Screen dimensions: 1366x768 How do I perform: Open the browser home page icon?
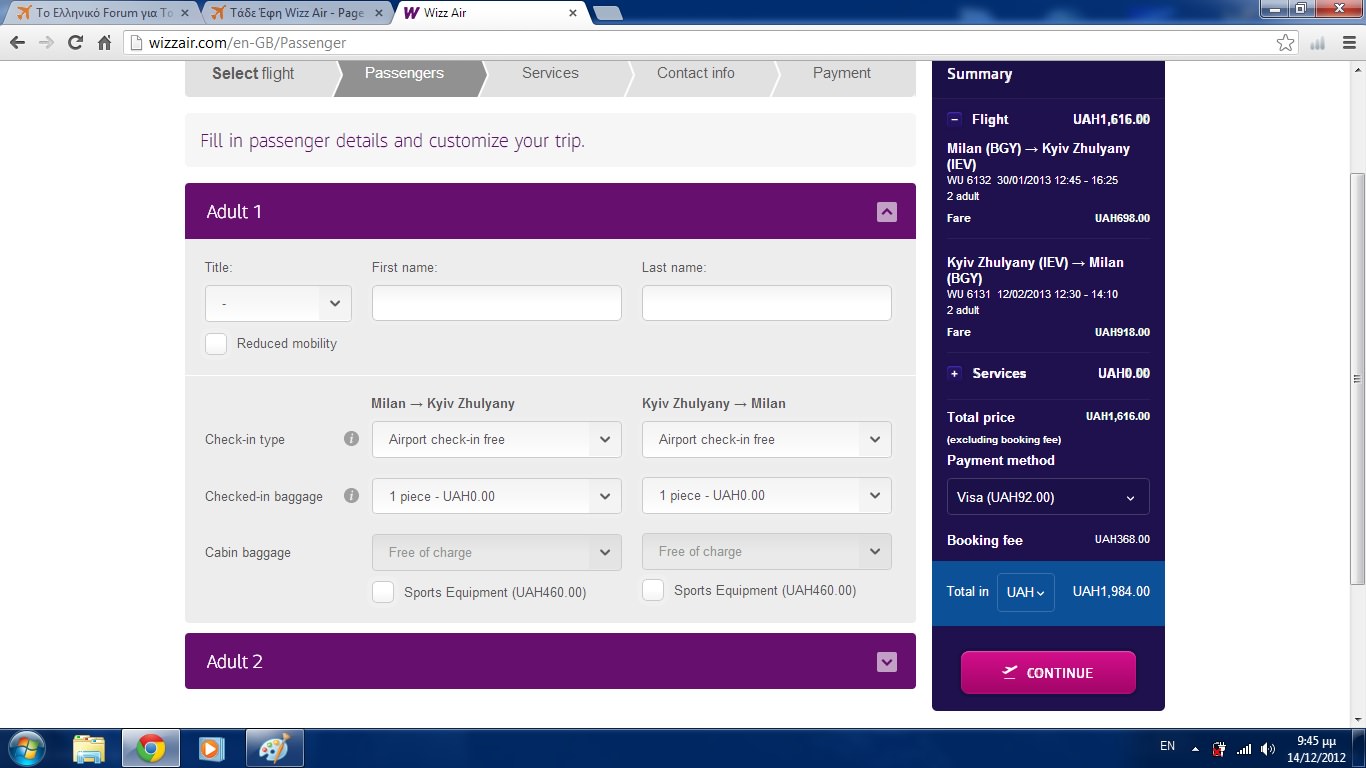click(104, 43)
